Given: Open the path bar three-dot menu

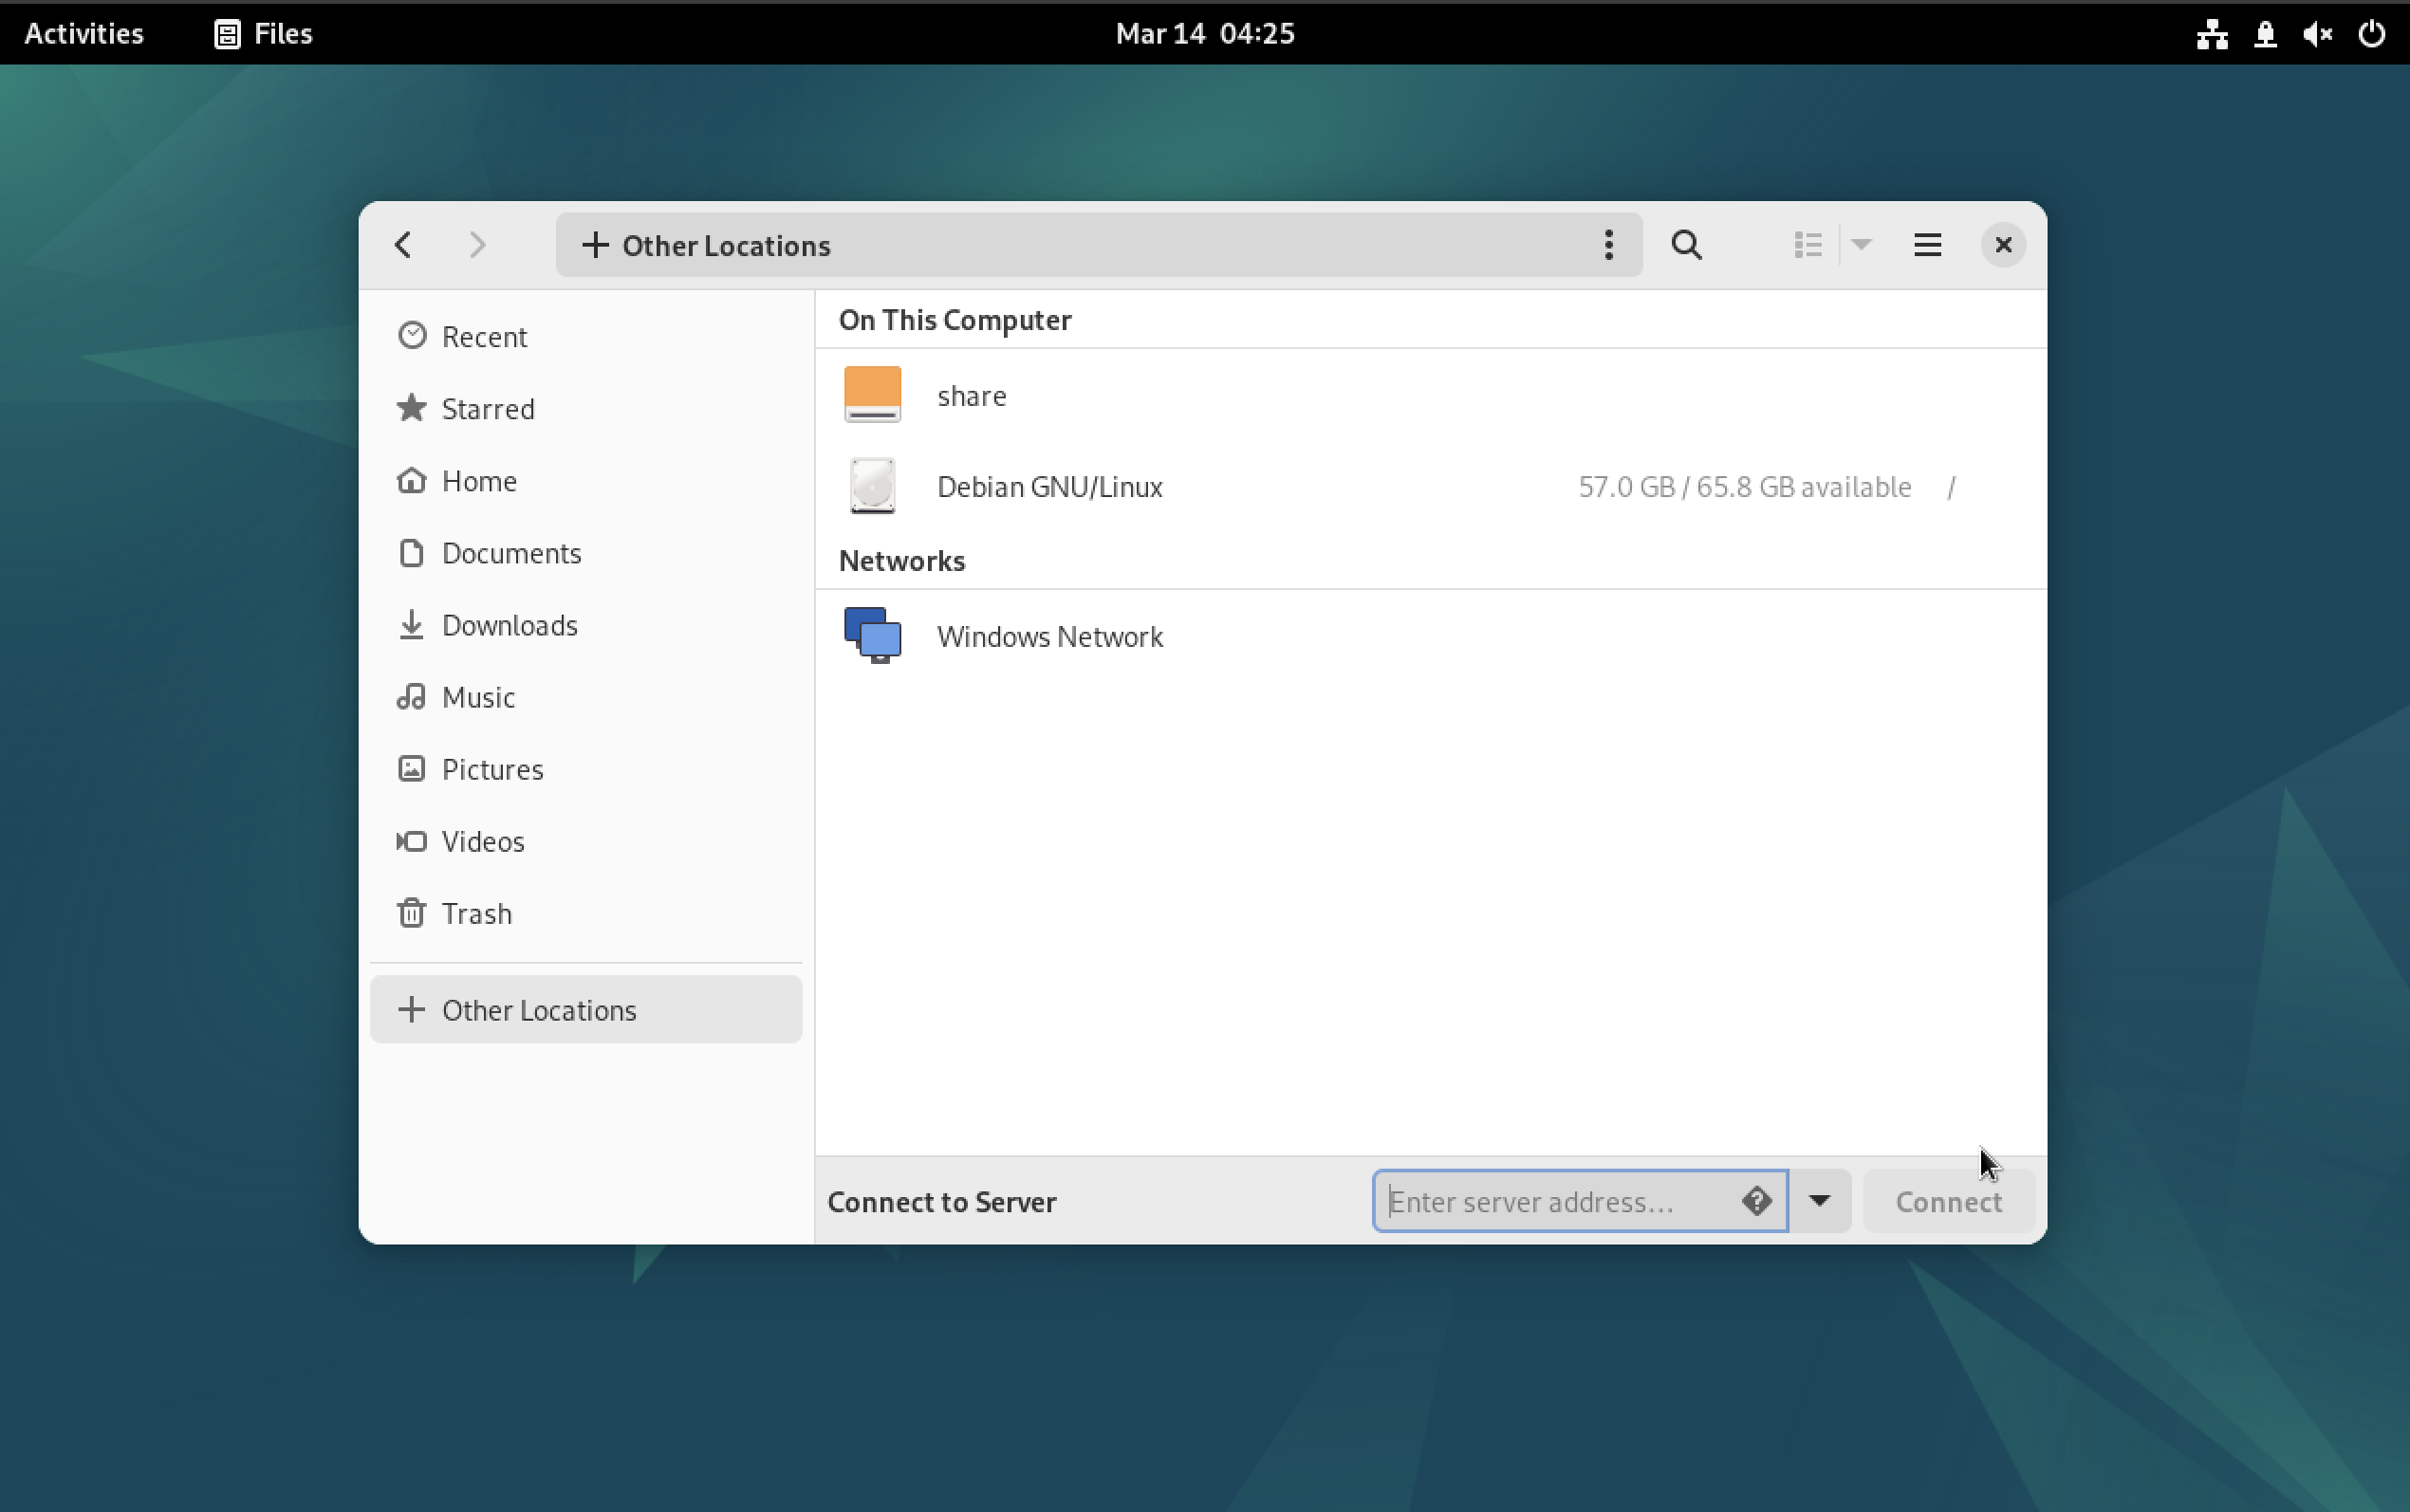Looking at the screenshot, I should pyautogui.click(x=1608, y=245).
